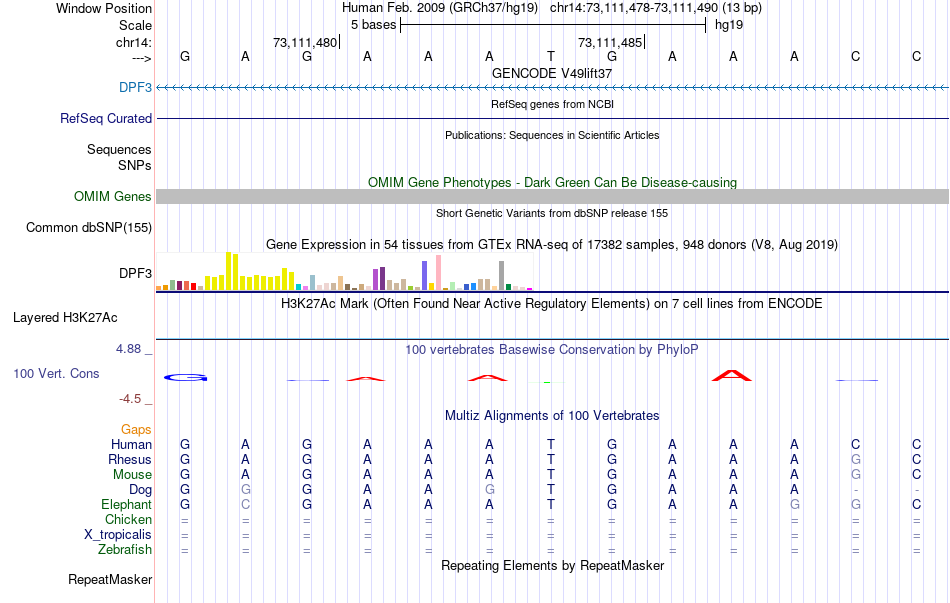Click the large red A conservation logo
This screenshot has width=950, height=603.
[x=732, y=375]
